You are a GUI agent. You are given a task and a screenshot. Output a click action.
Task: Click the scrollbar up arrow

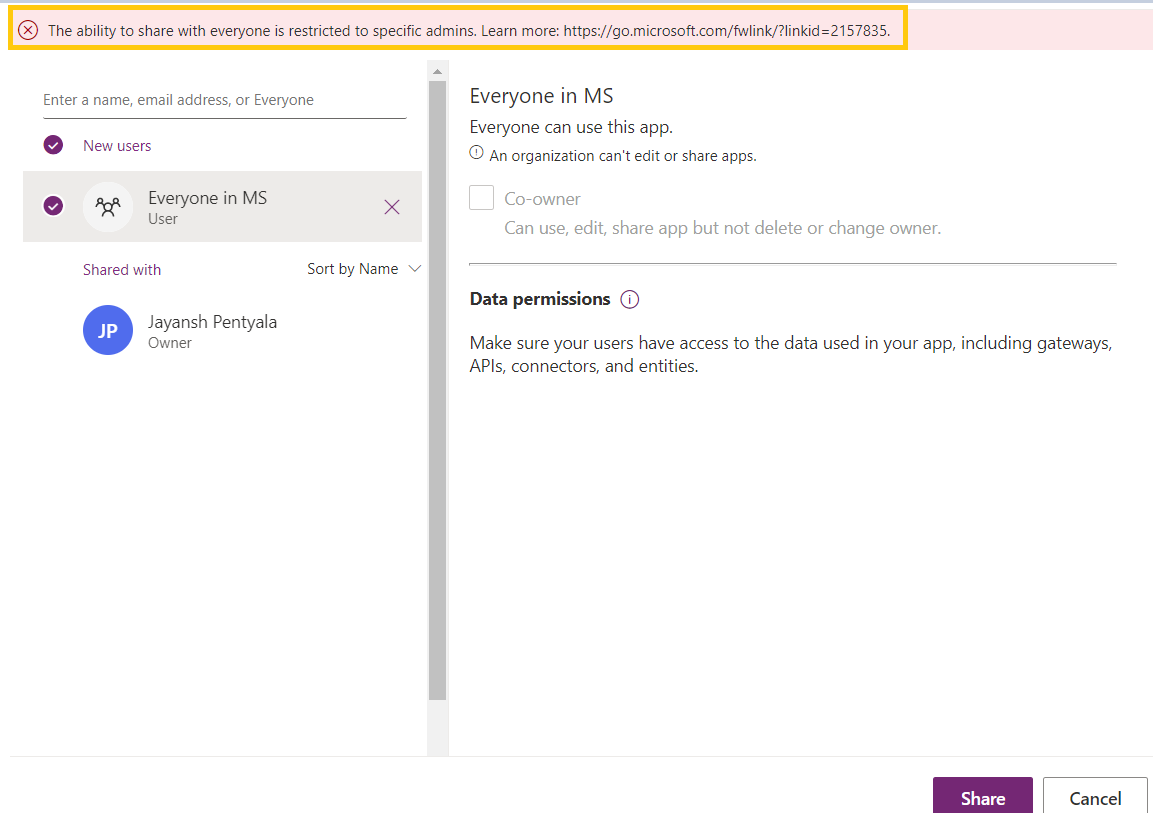point(437,71)
